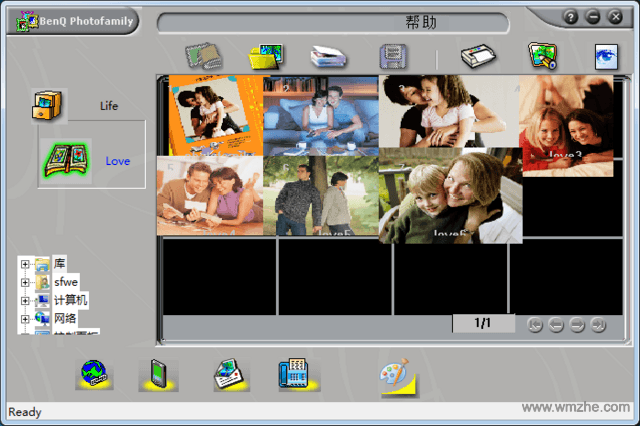Viewport: 640px width, 426px height.
Task: Select the 网络 tree item
Action: coord(64,318)
